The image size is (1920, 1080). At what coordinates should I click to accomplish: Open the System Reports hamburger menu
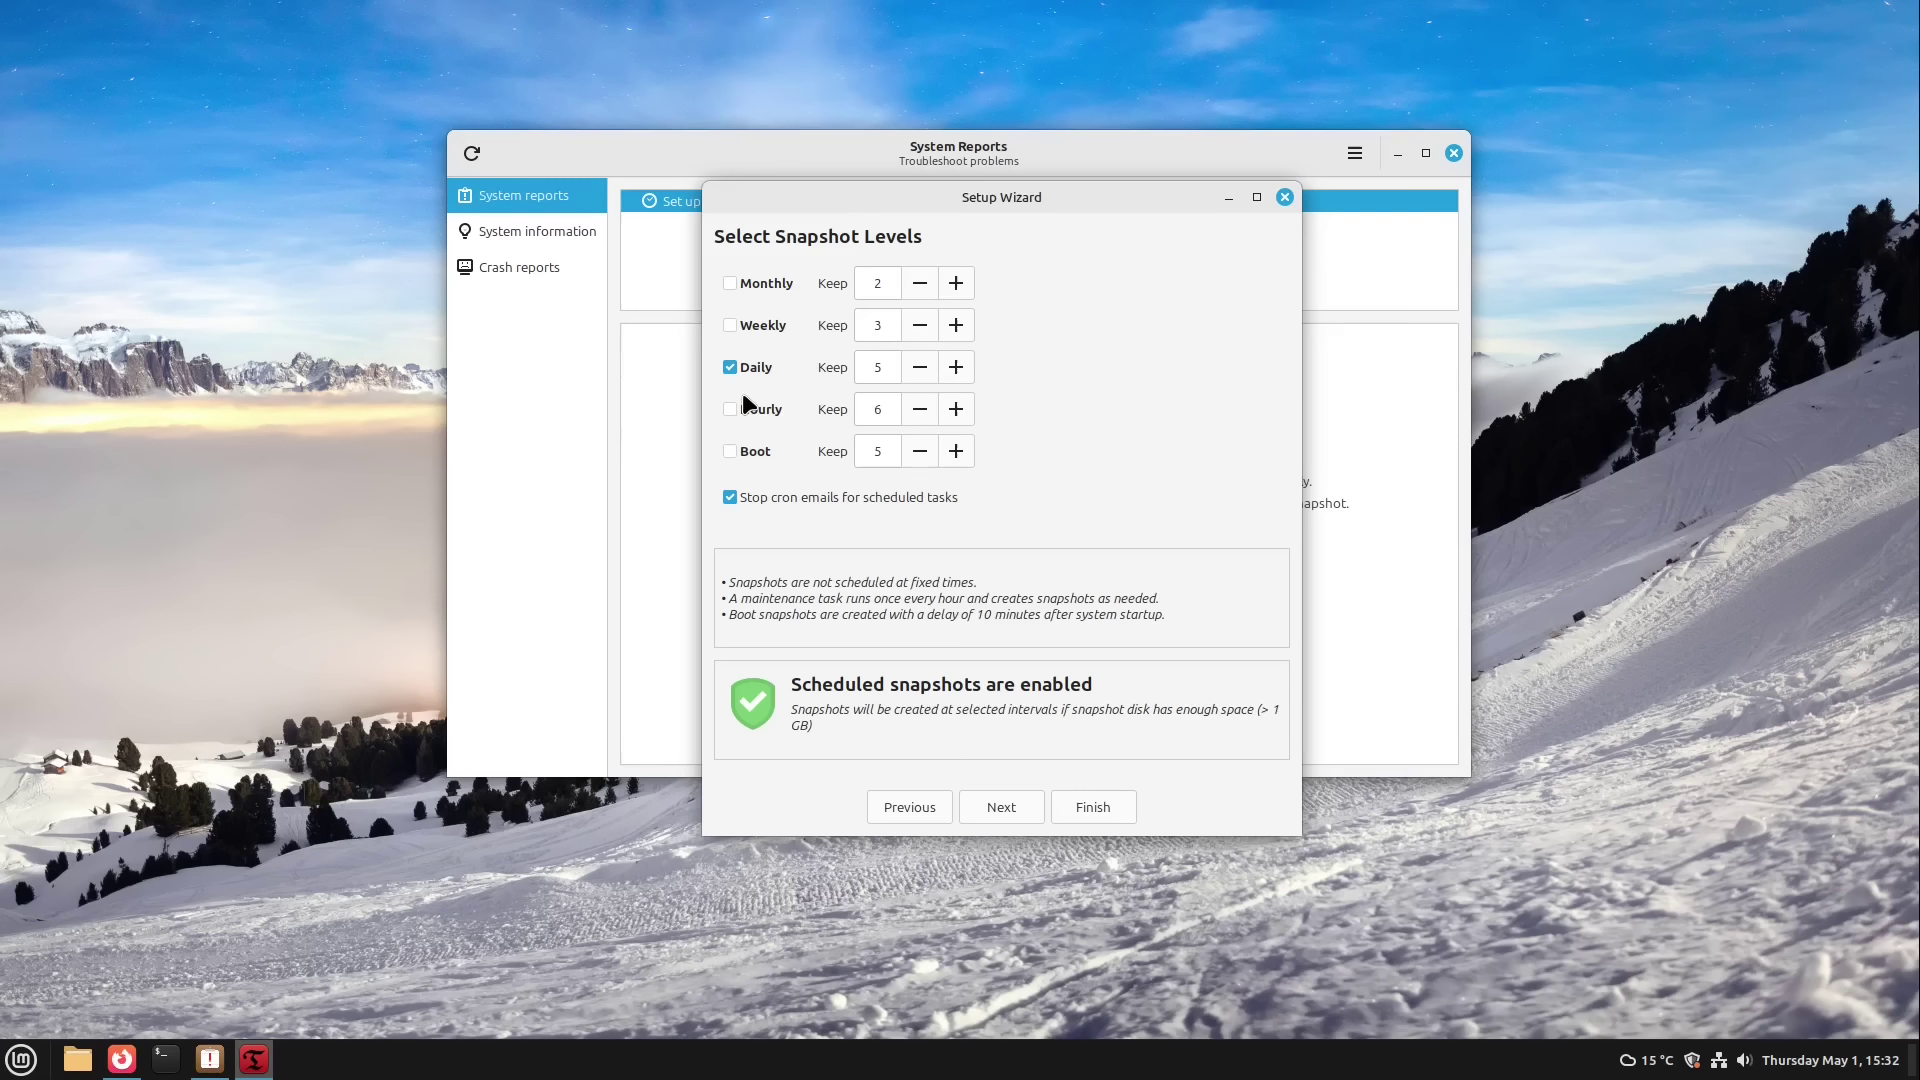pos(1355,153)
